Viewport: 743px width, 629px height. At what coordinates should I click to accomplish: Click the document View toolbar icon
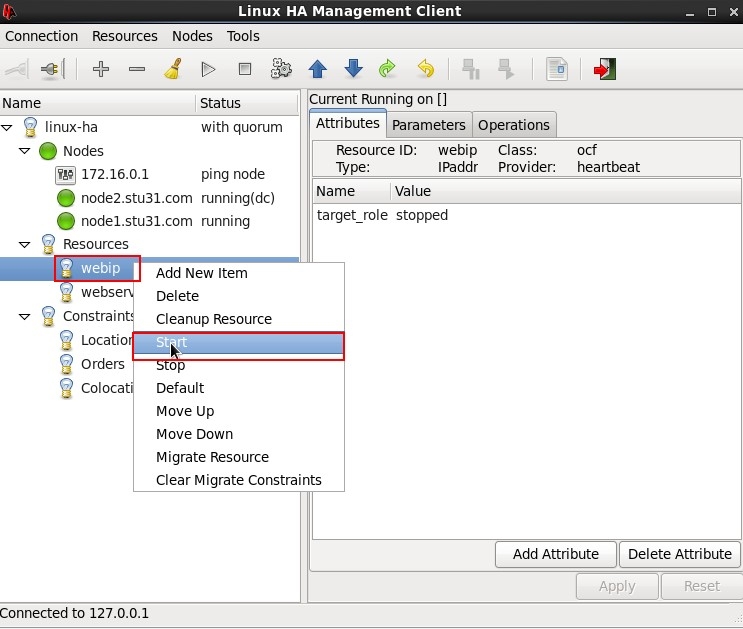click(557, 69)
